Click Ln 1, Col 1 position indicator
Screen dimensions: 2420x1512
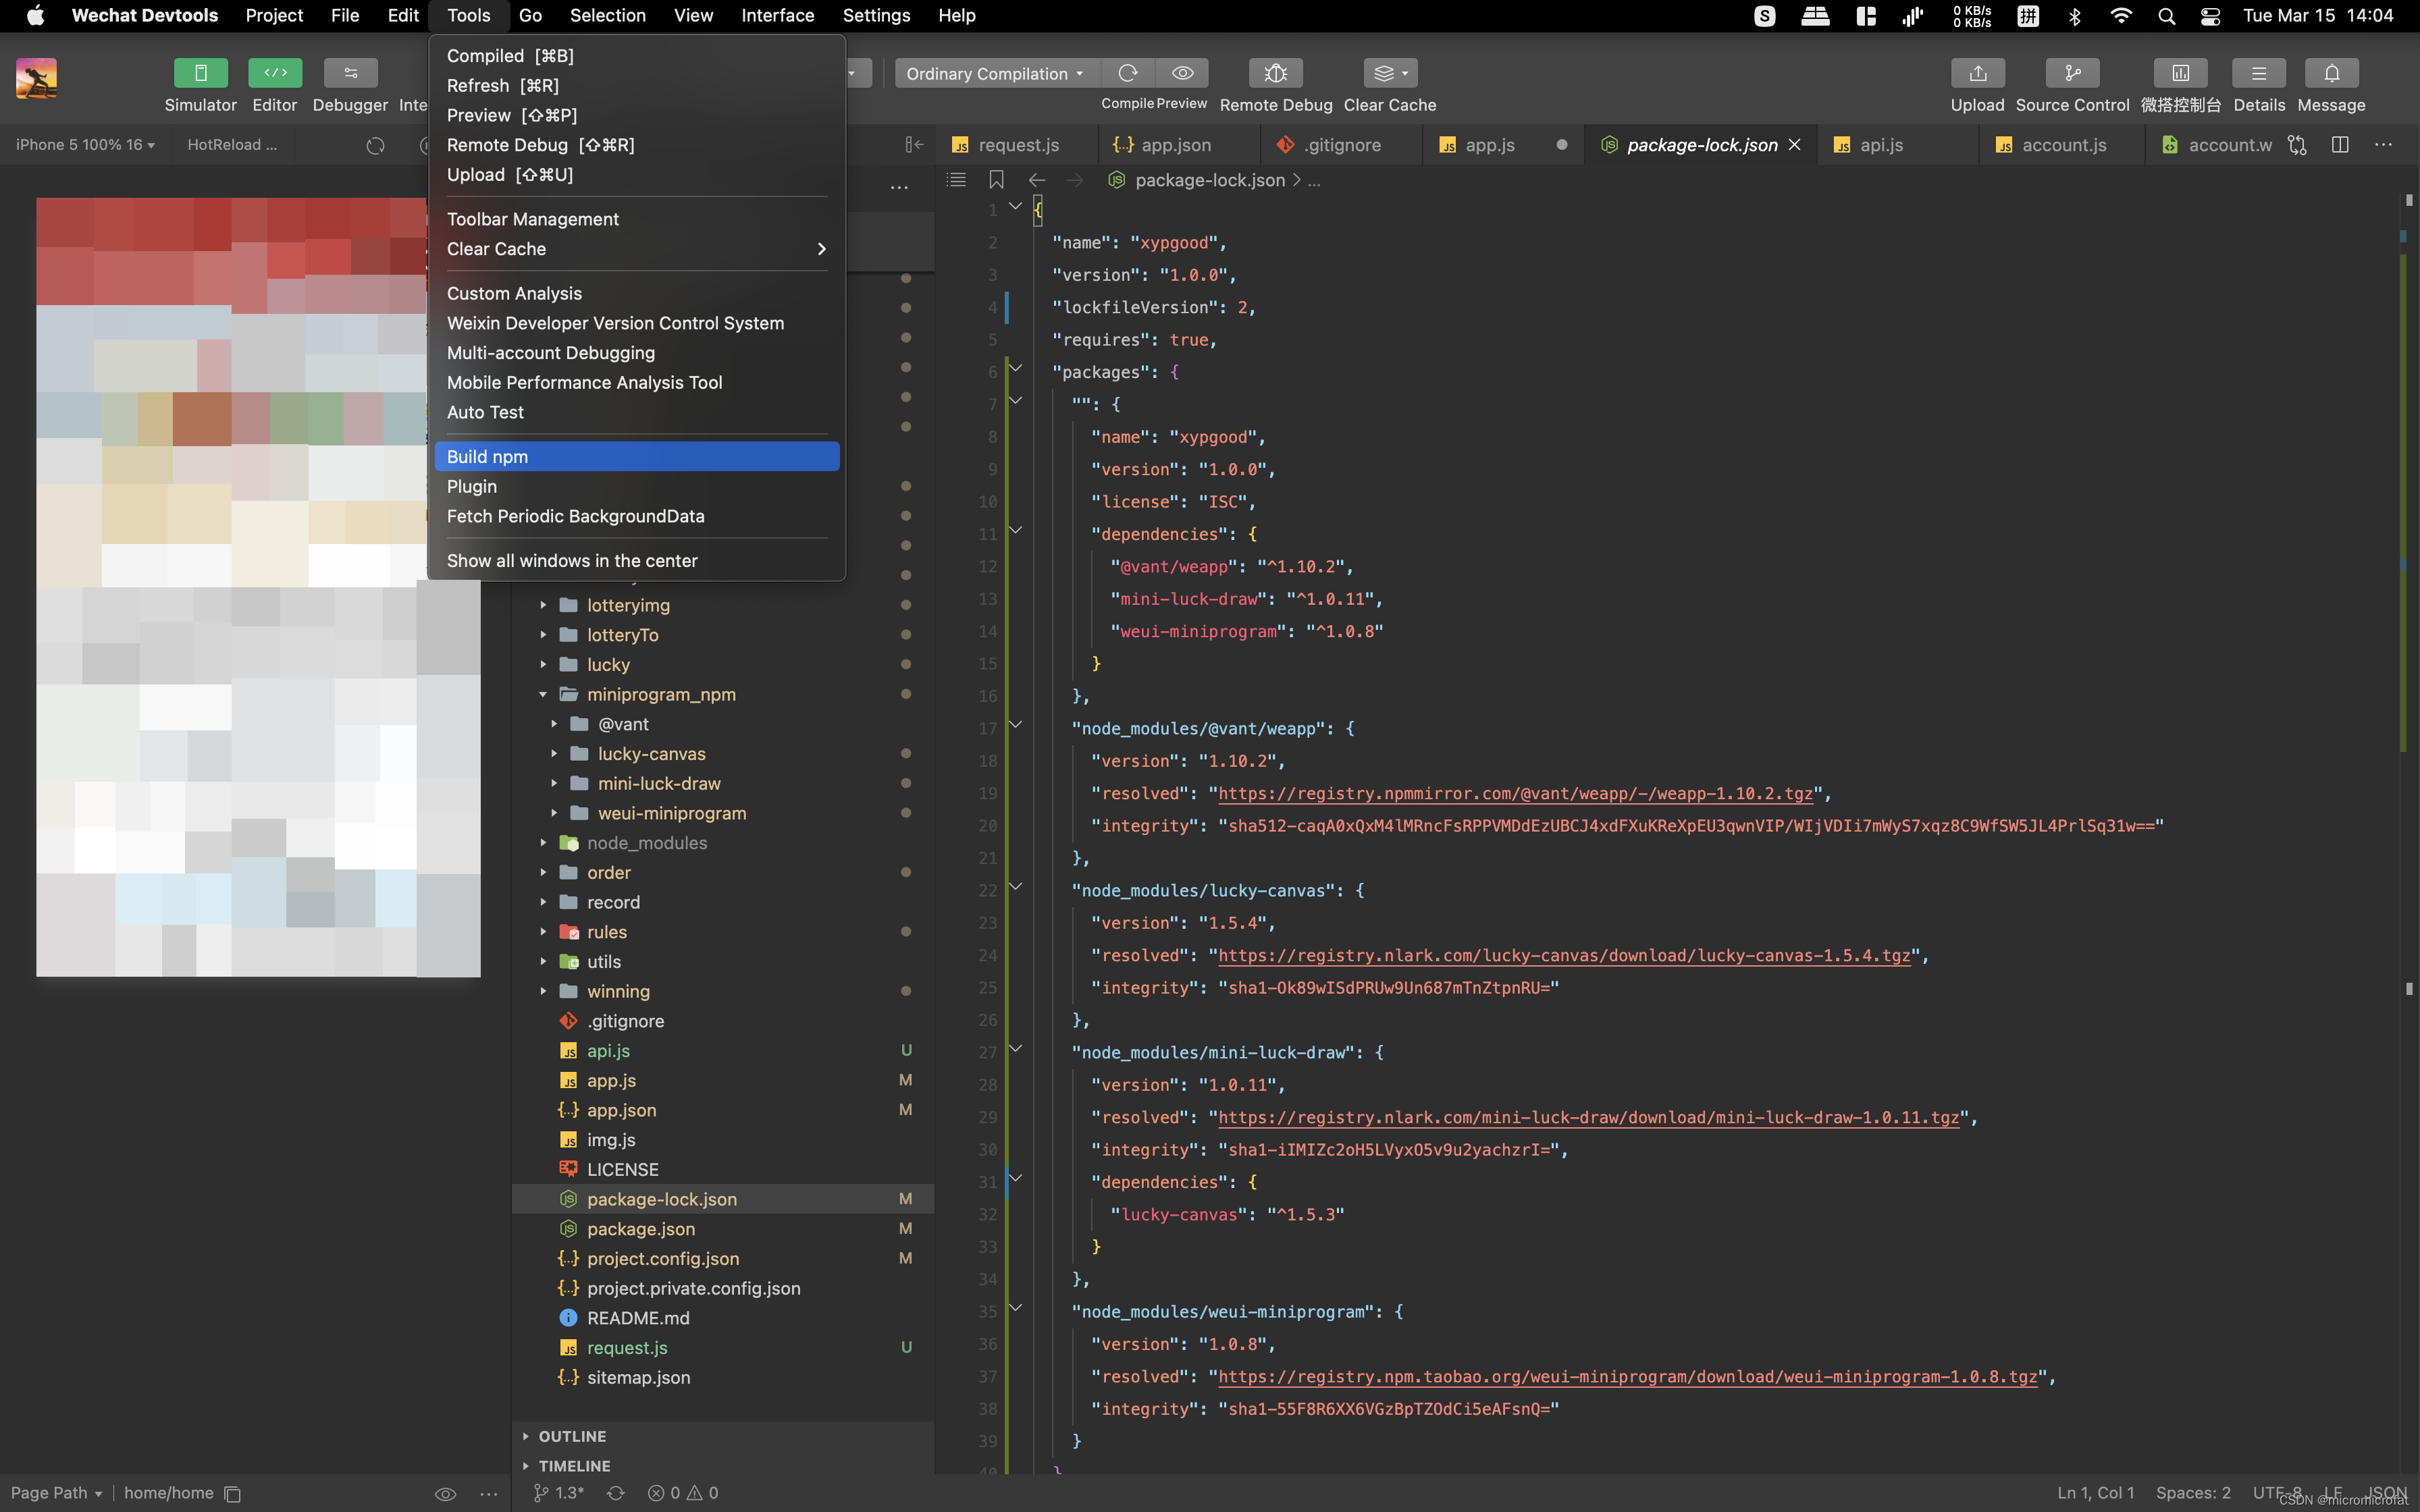(2095, 1493)
